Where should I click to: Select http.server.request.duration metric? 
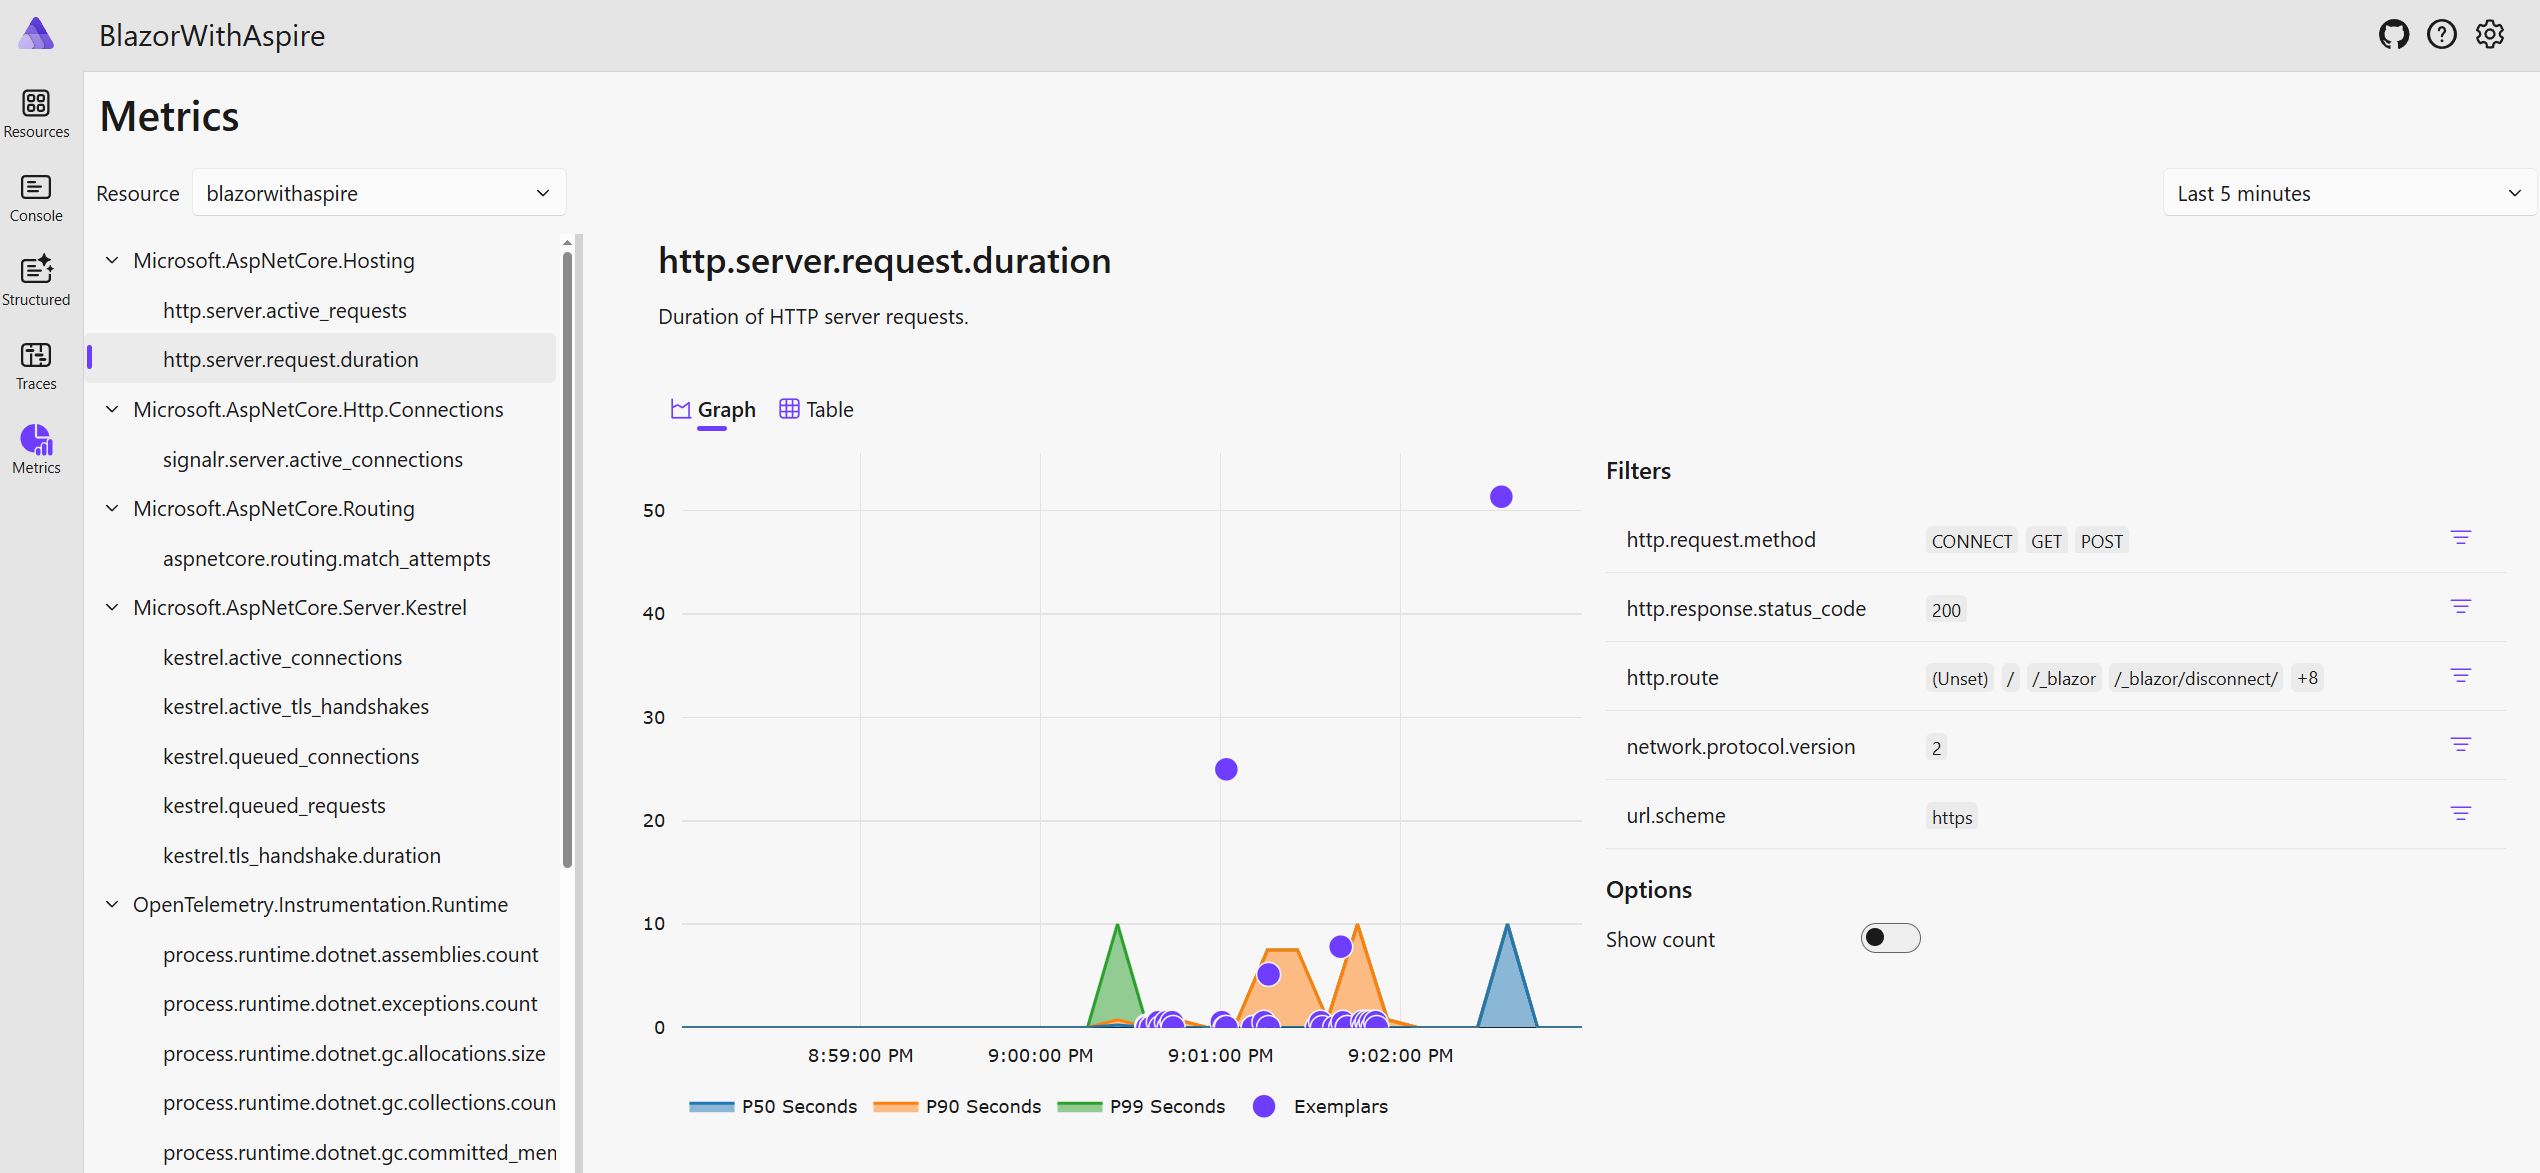(x=291, y=359)
